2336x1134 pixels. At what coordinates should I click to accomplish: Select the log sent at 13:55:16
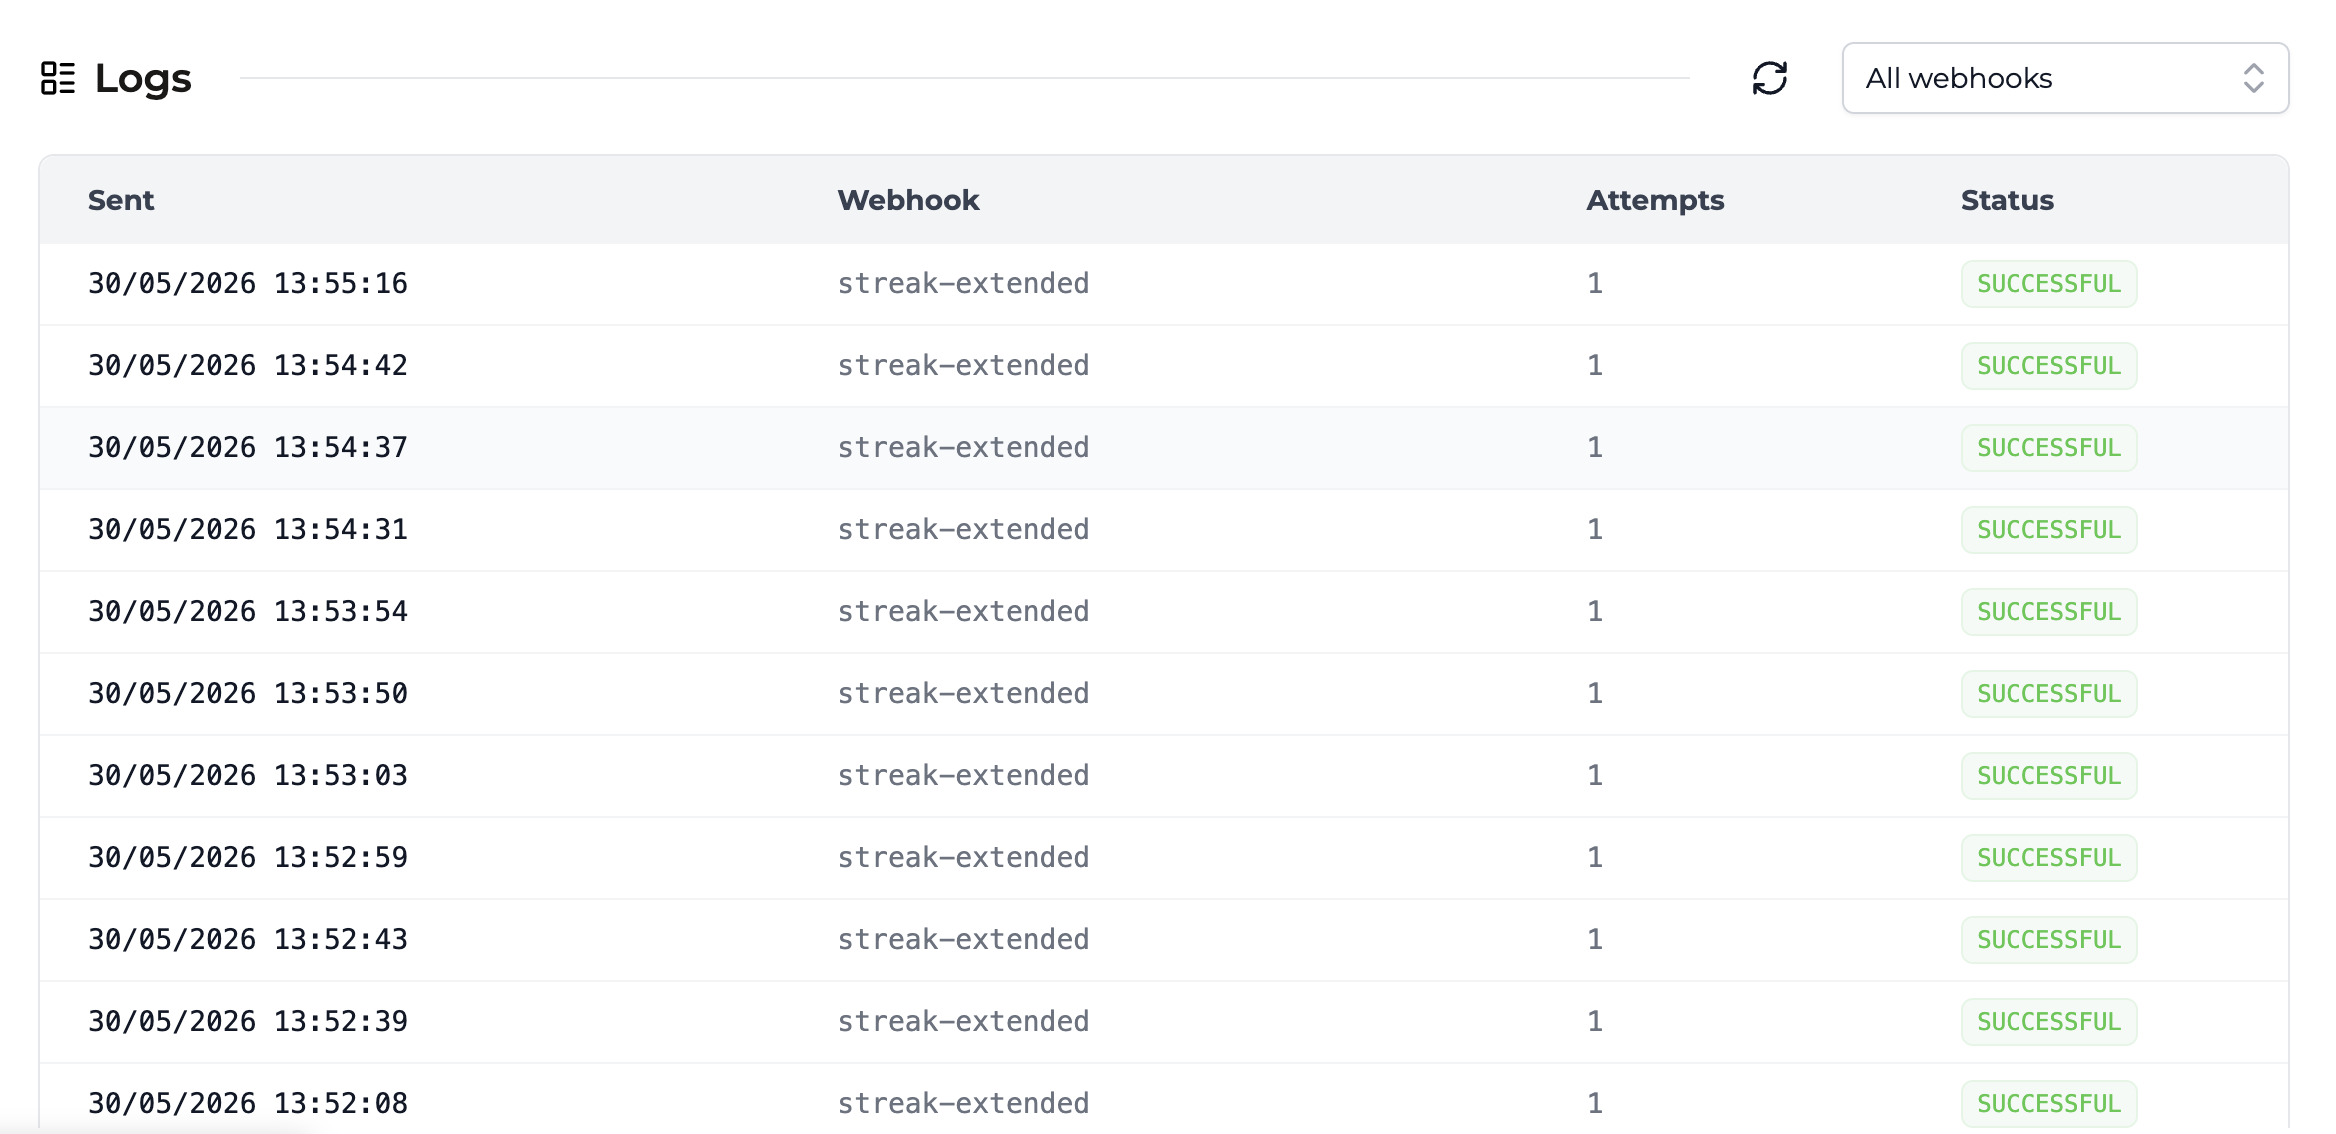pos(1164,284)
